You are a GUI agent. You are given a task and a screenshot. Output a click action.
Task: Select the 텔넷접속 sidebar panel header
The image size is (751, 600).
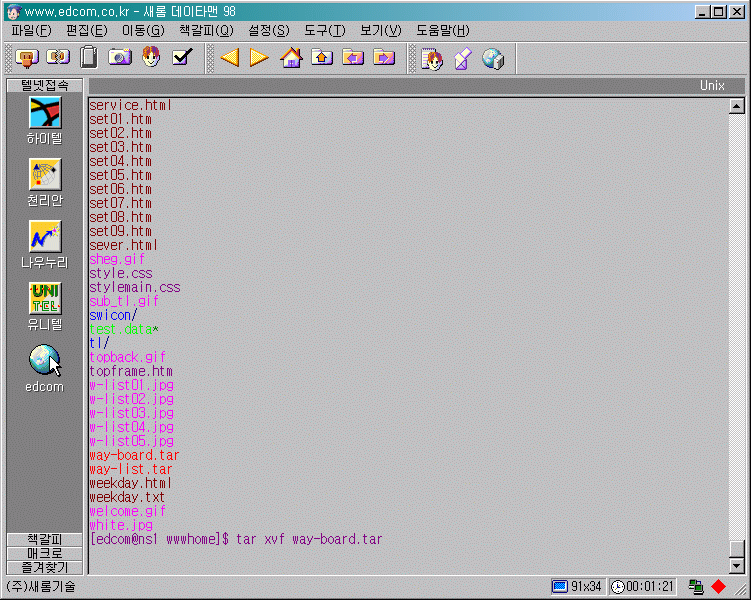coord(45,85)
